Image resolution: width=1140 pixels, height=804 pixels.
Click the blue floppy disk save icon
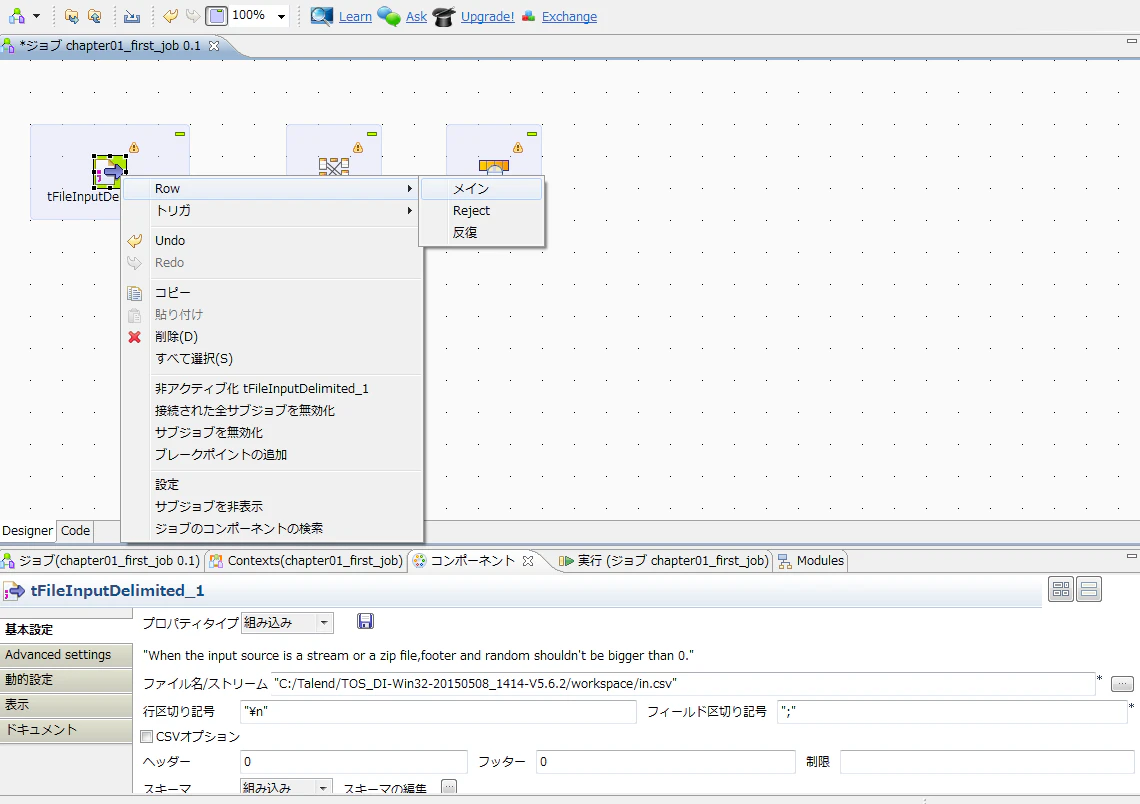coord(365,621)
